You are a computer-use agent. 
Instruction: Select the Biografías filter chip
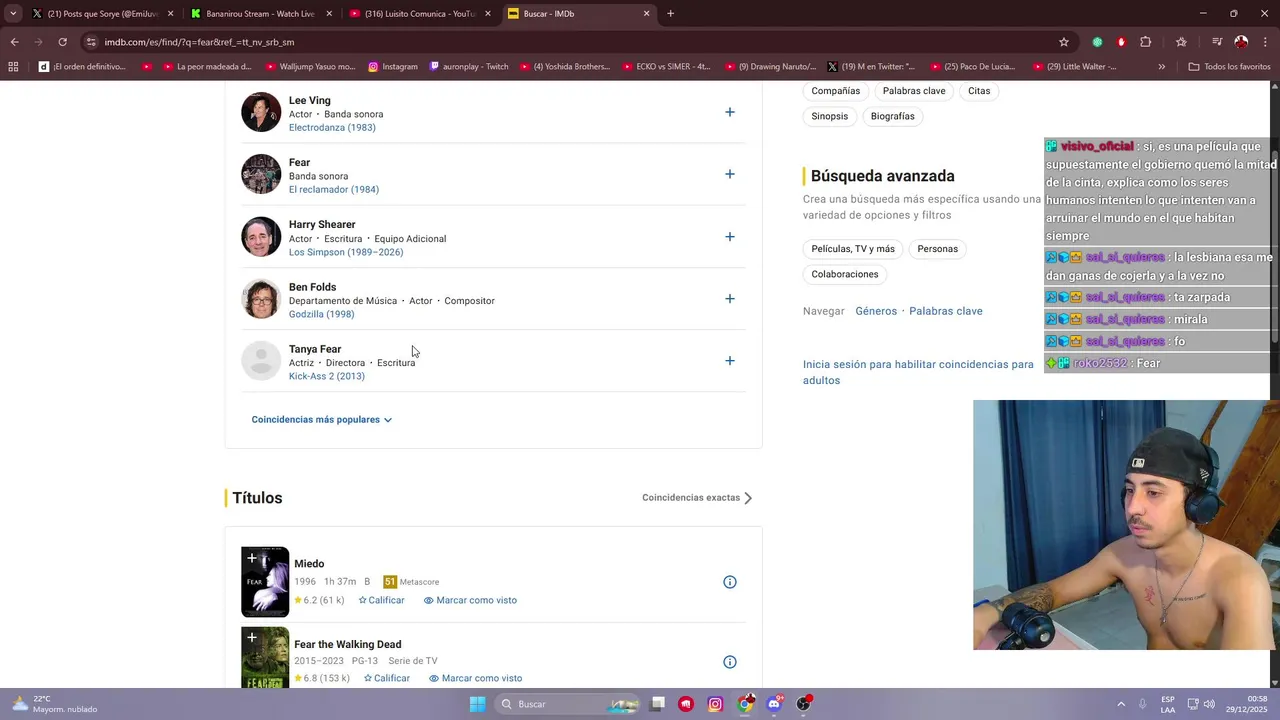coord(892,116)
